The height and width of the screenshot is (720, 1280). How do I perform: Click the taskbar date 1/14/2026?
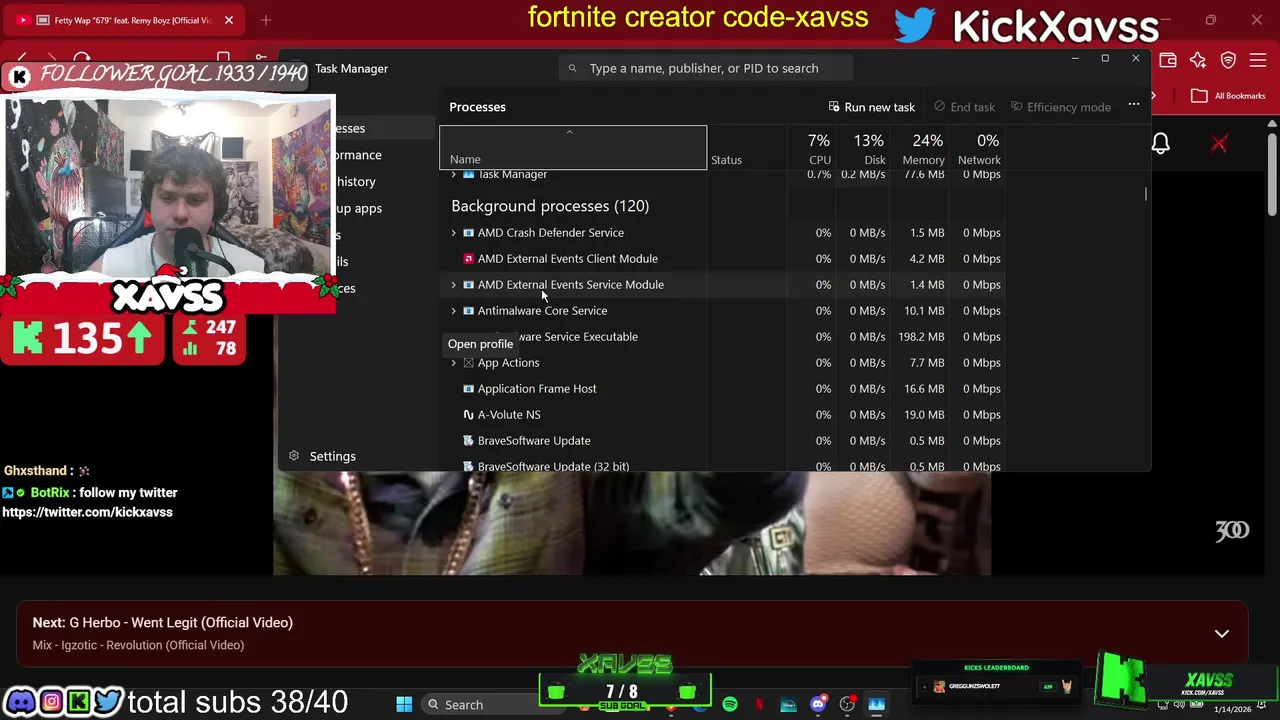click(1232, 709)
